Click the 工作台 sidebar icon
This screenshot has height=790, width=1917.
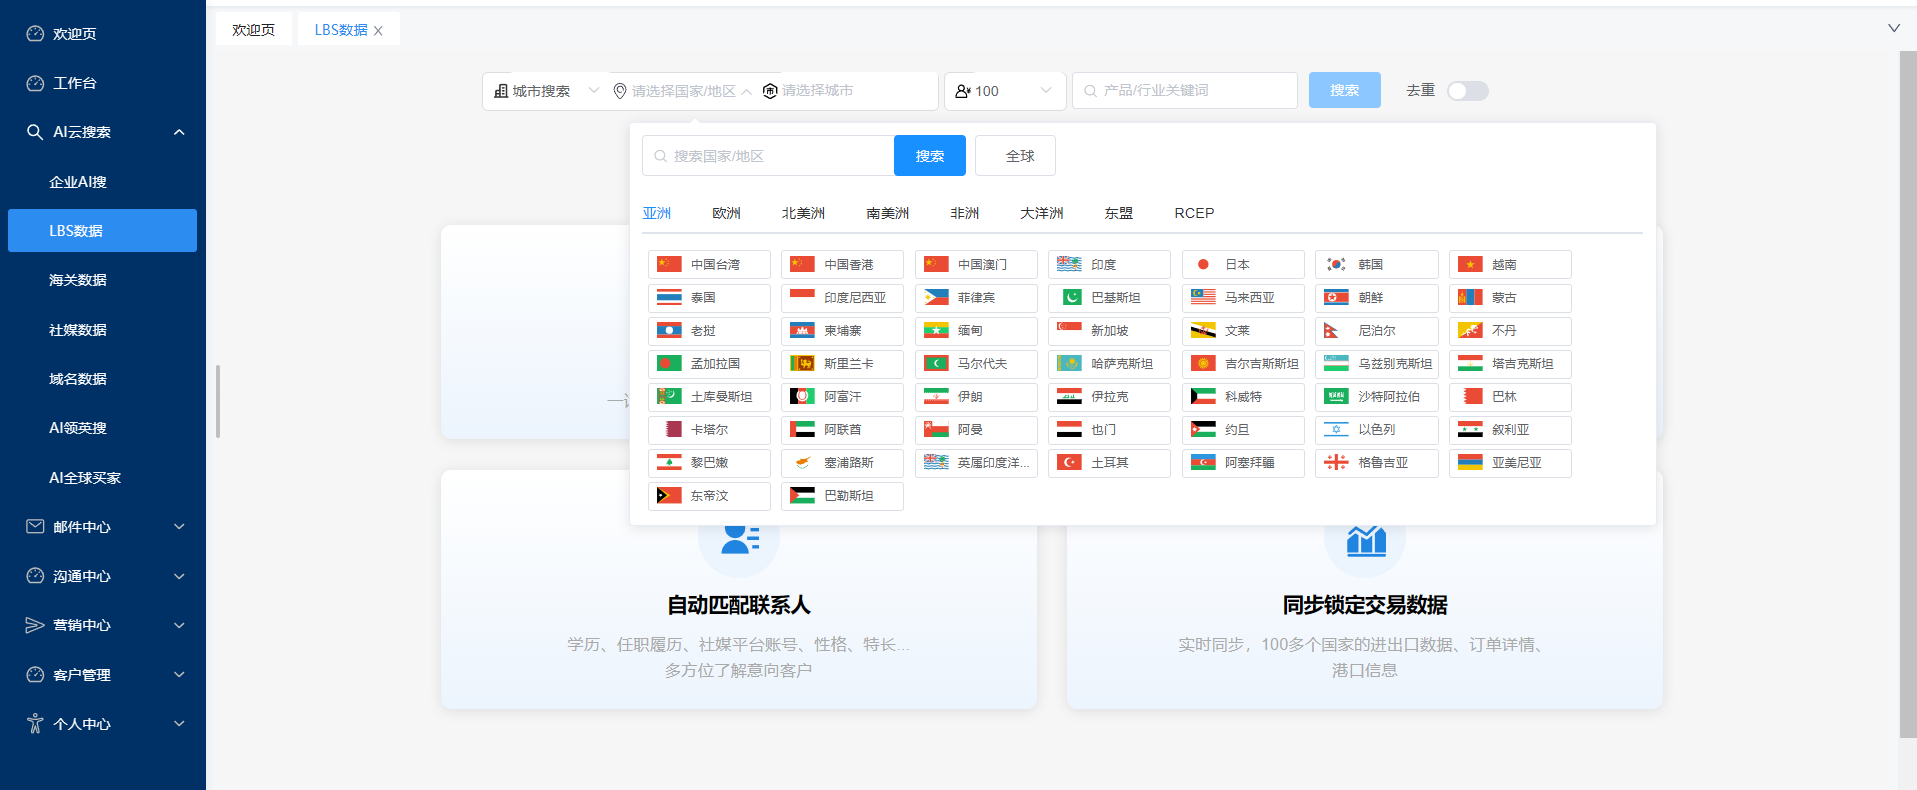tap(35, 83)
